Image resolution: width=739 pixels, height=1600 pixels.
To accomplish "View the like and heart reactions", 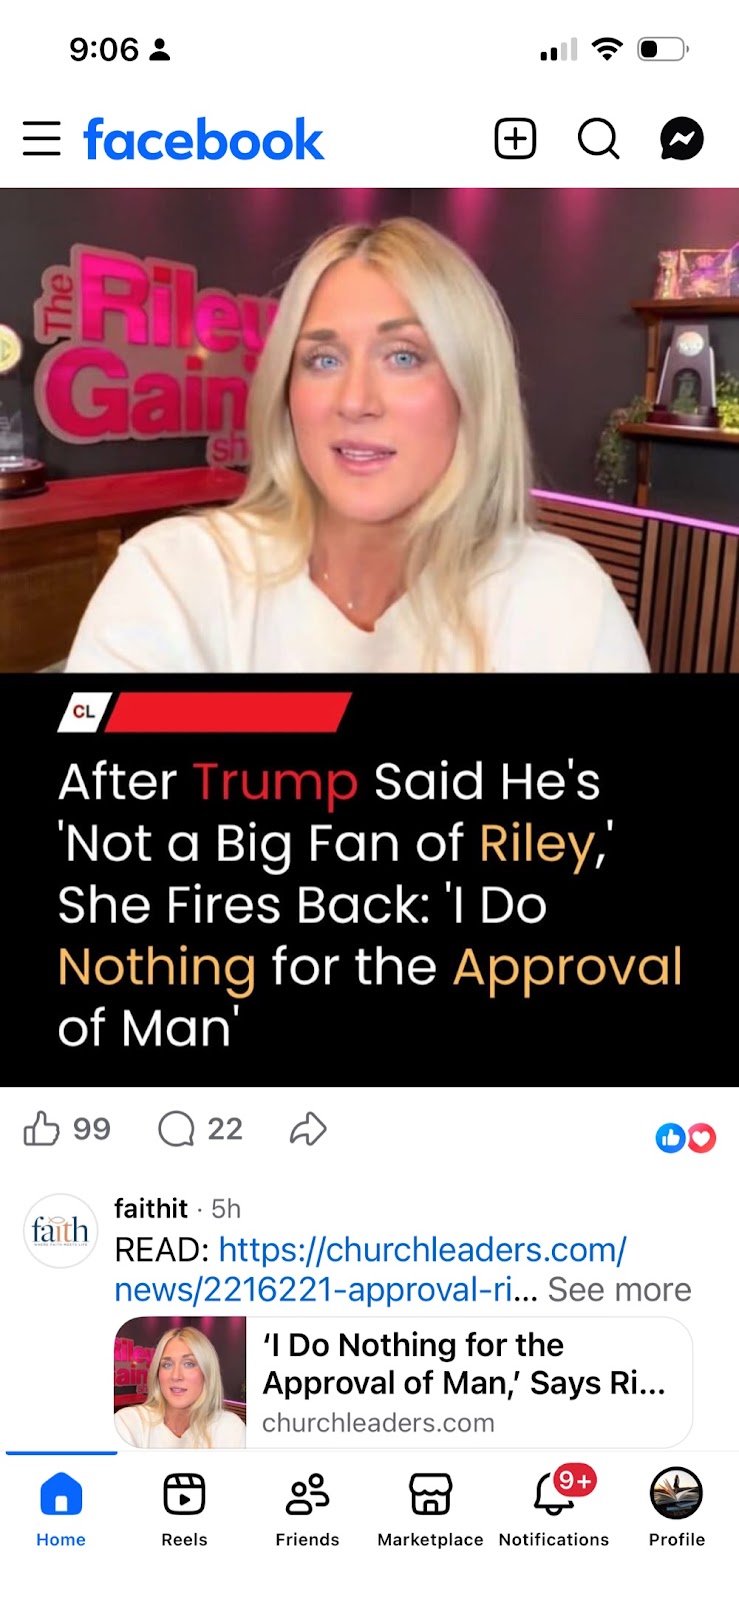I will pyautogui.click(x=686, y=1138).
